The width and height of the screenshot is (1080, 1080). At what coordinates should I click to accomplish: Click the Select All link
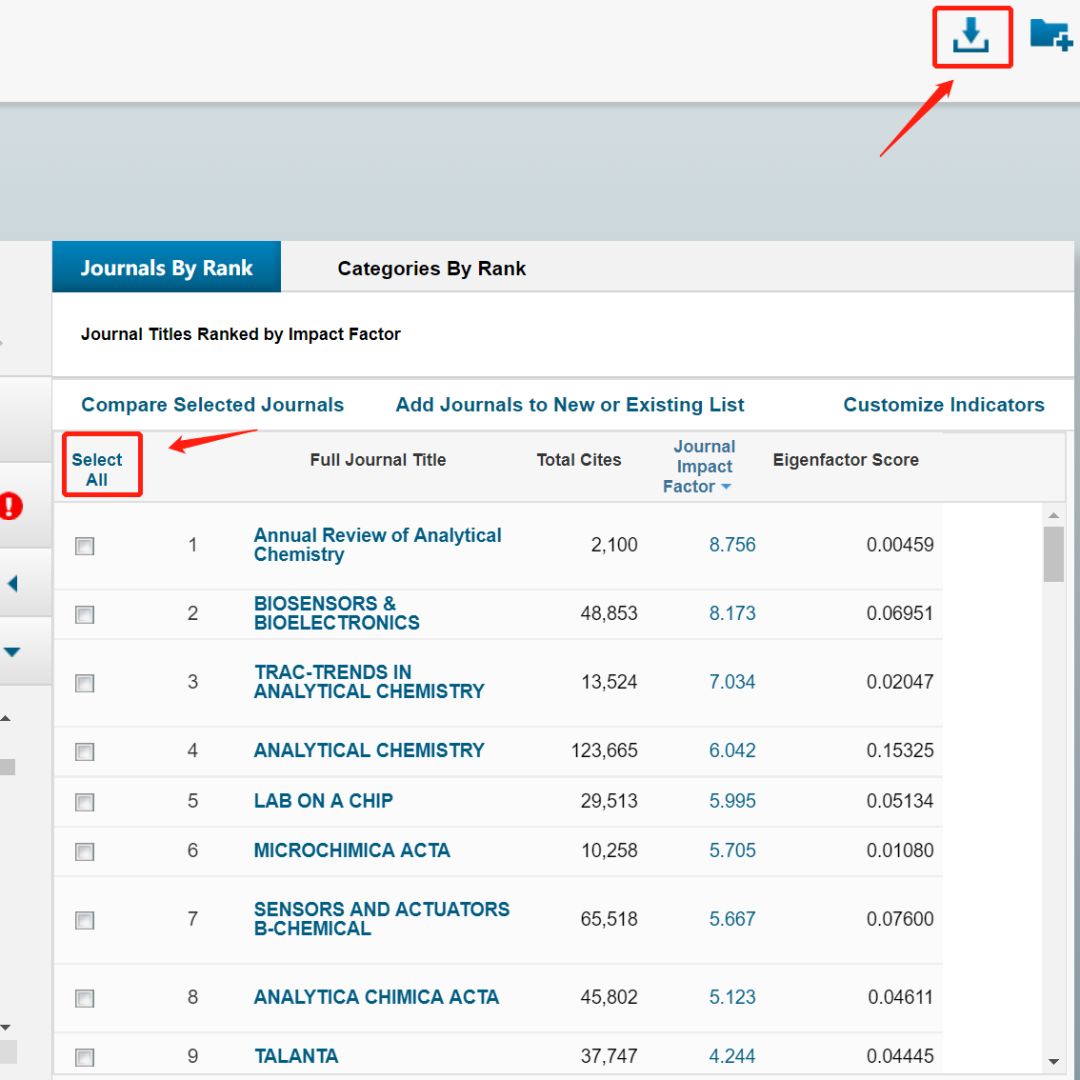click(x=97, y=470)
